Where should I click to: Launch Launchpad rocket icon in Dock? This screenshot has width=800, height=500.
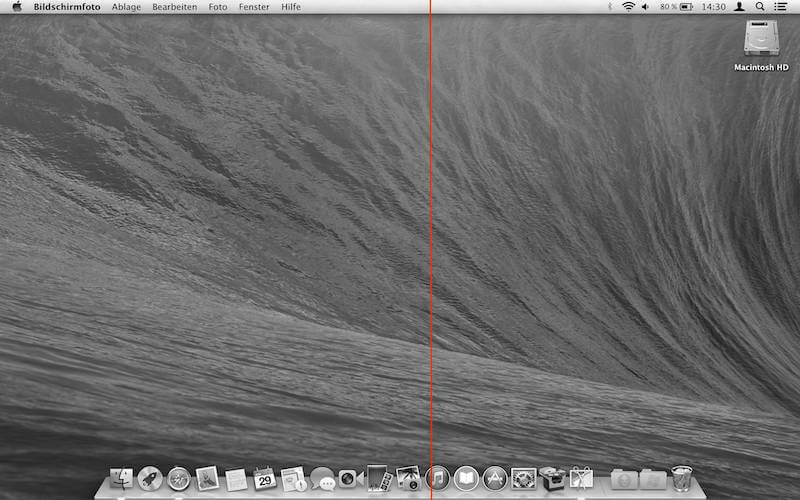point(150,479)
